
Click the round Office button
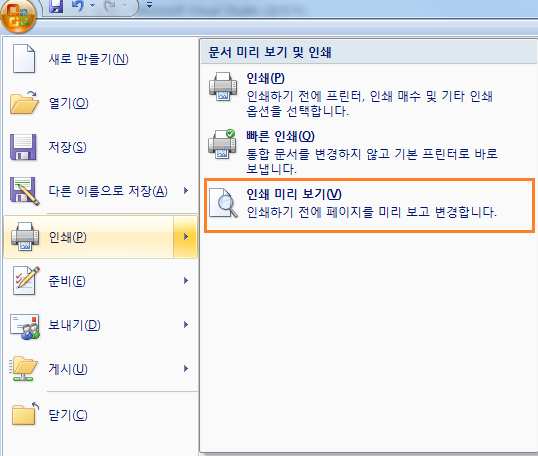(x=18, y=15)
